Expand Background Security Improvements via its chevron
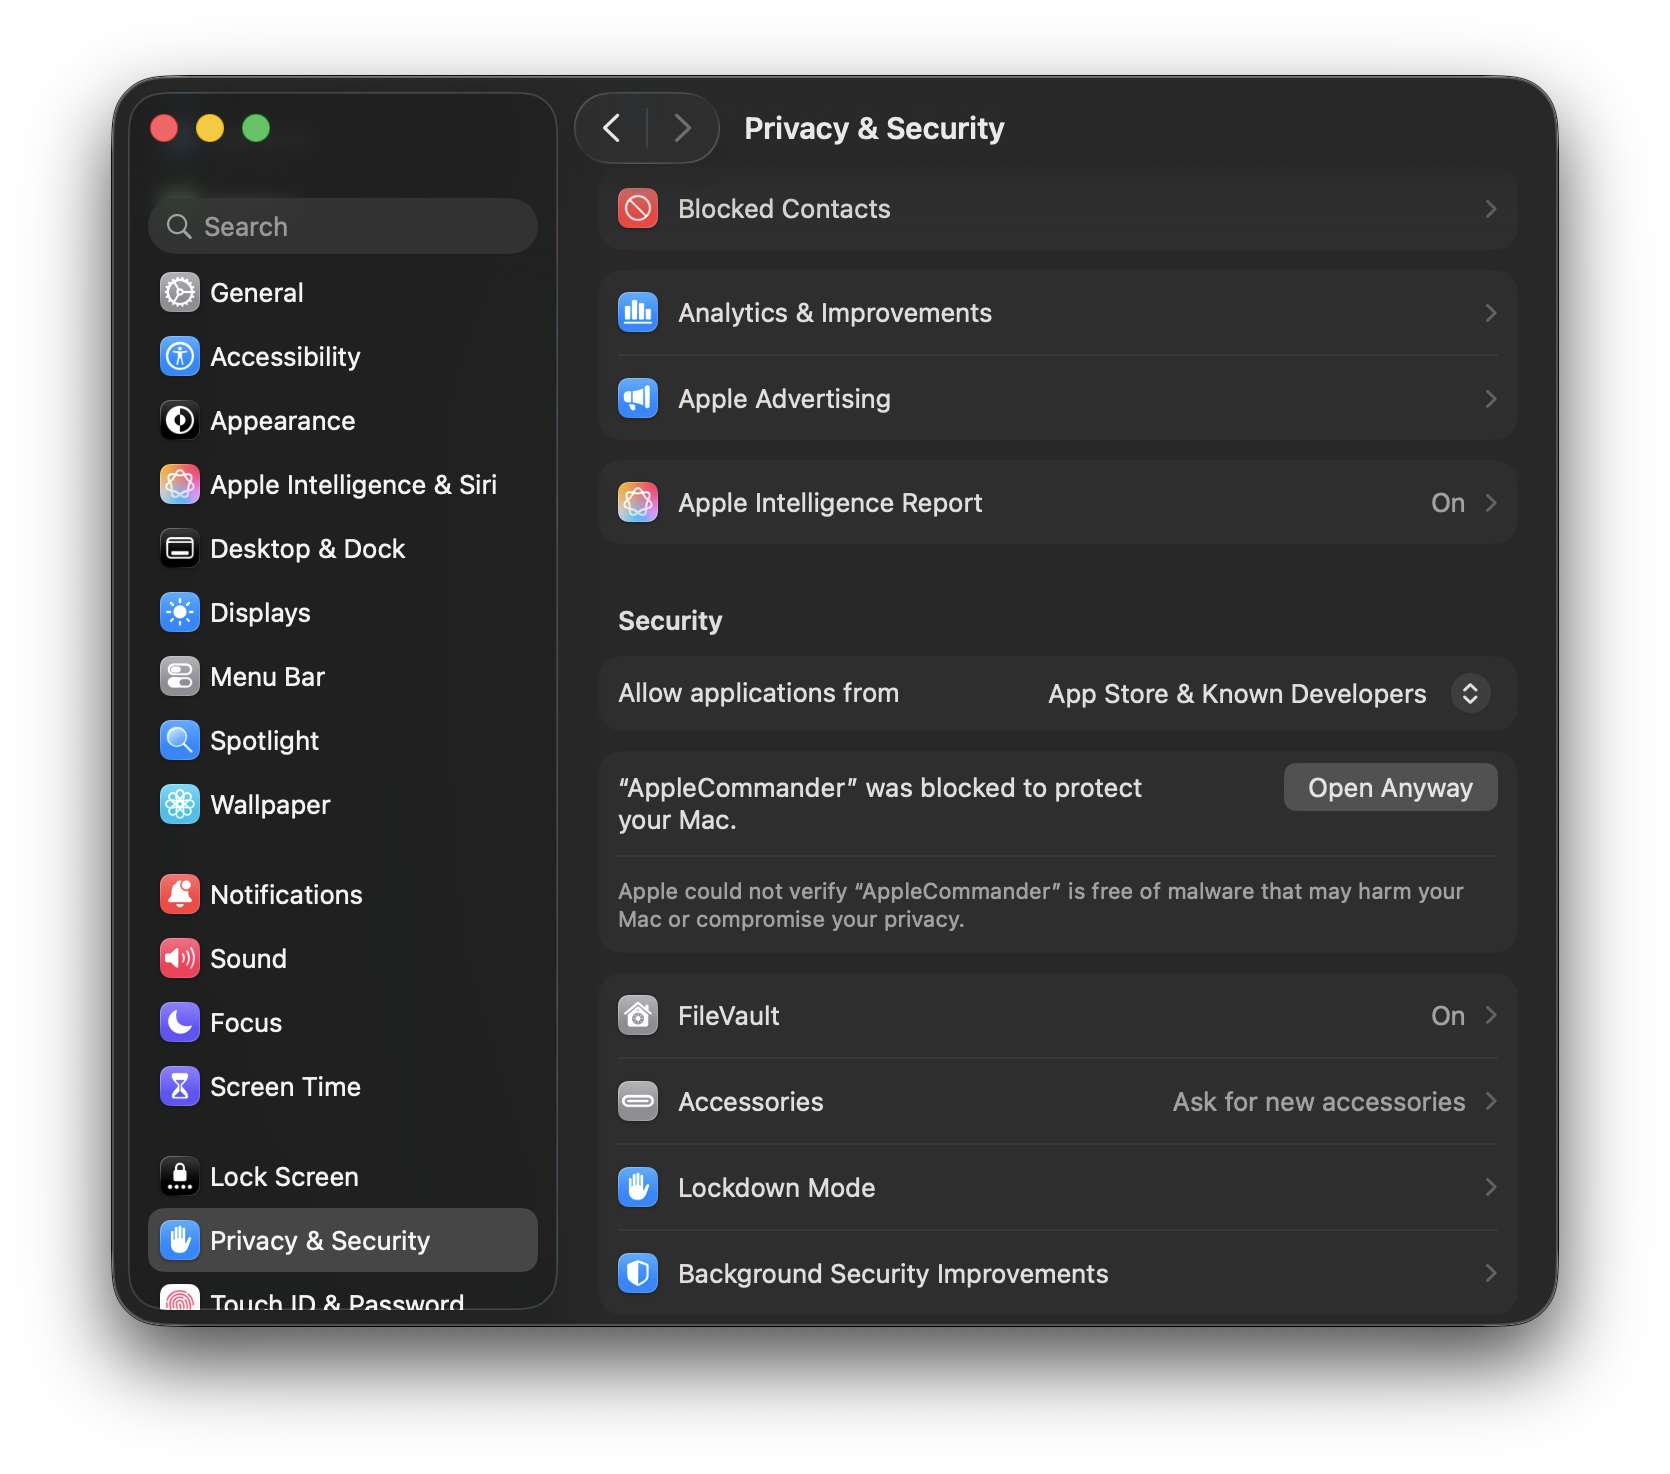 coord(1490,1274)
